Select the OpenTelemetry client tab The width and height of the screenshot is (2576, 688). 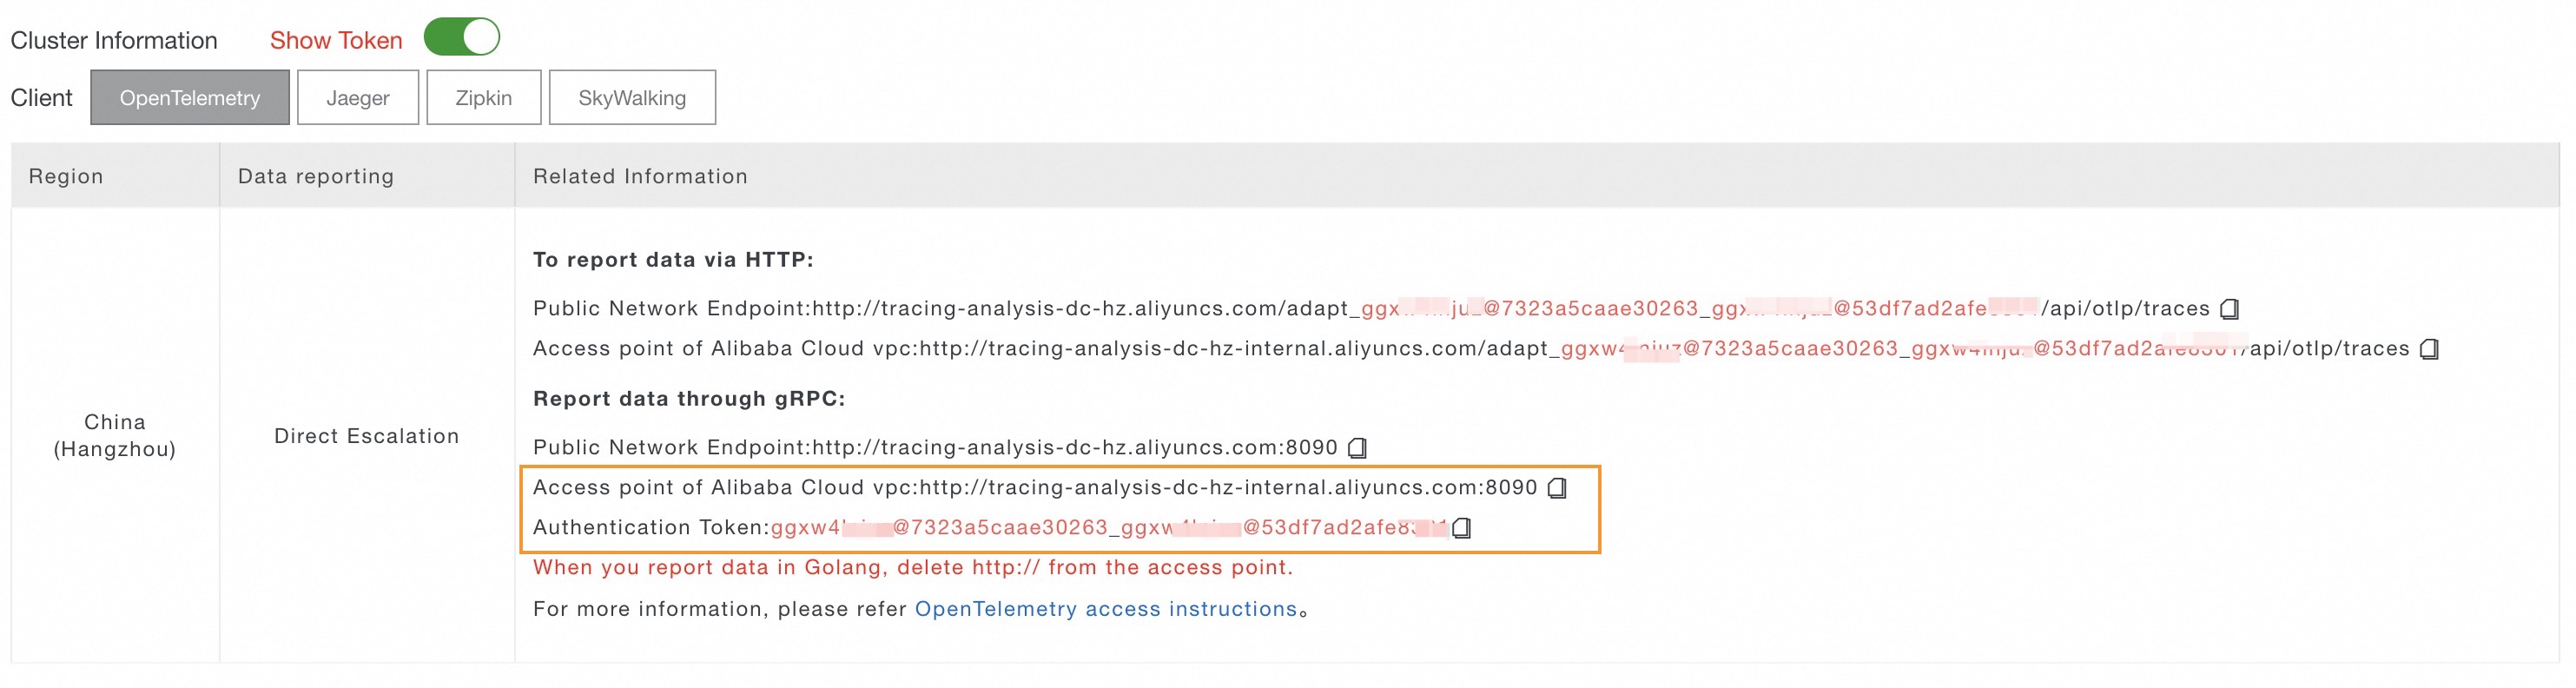click(190, 98)
